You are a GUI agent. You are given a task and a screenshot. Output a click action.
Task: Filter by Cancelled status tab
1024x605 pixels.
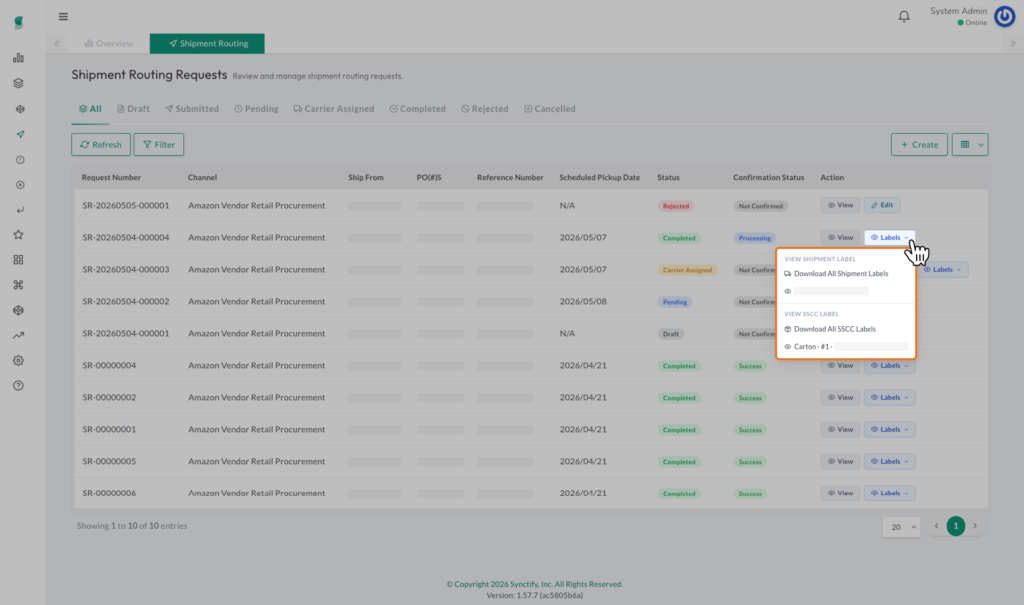[x=549, y=109]
